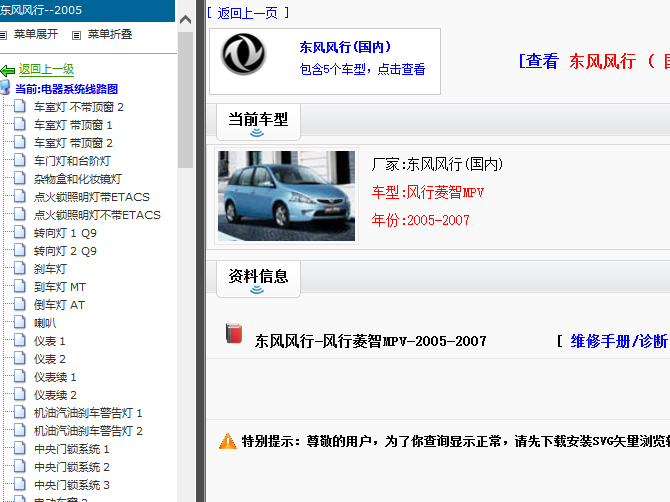Open 点火锁照明灯带ETACS diagram
This screenshot has height=502, width=670.
(92, 197)
